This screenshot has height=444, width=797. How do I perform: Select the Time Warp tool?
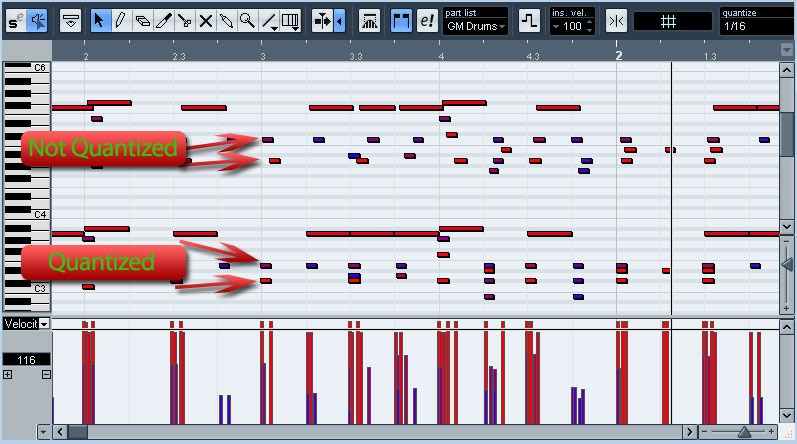(x=290, y=21)
